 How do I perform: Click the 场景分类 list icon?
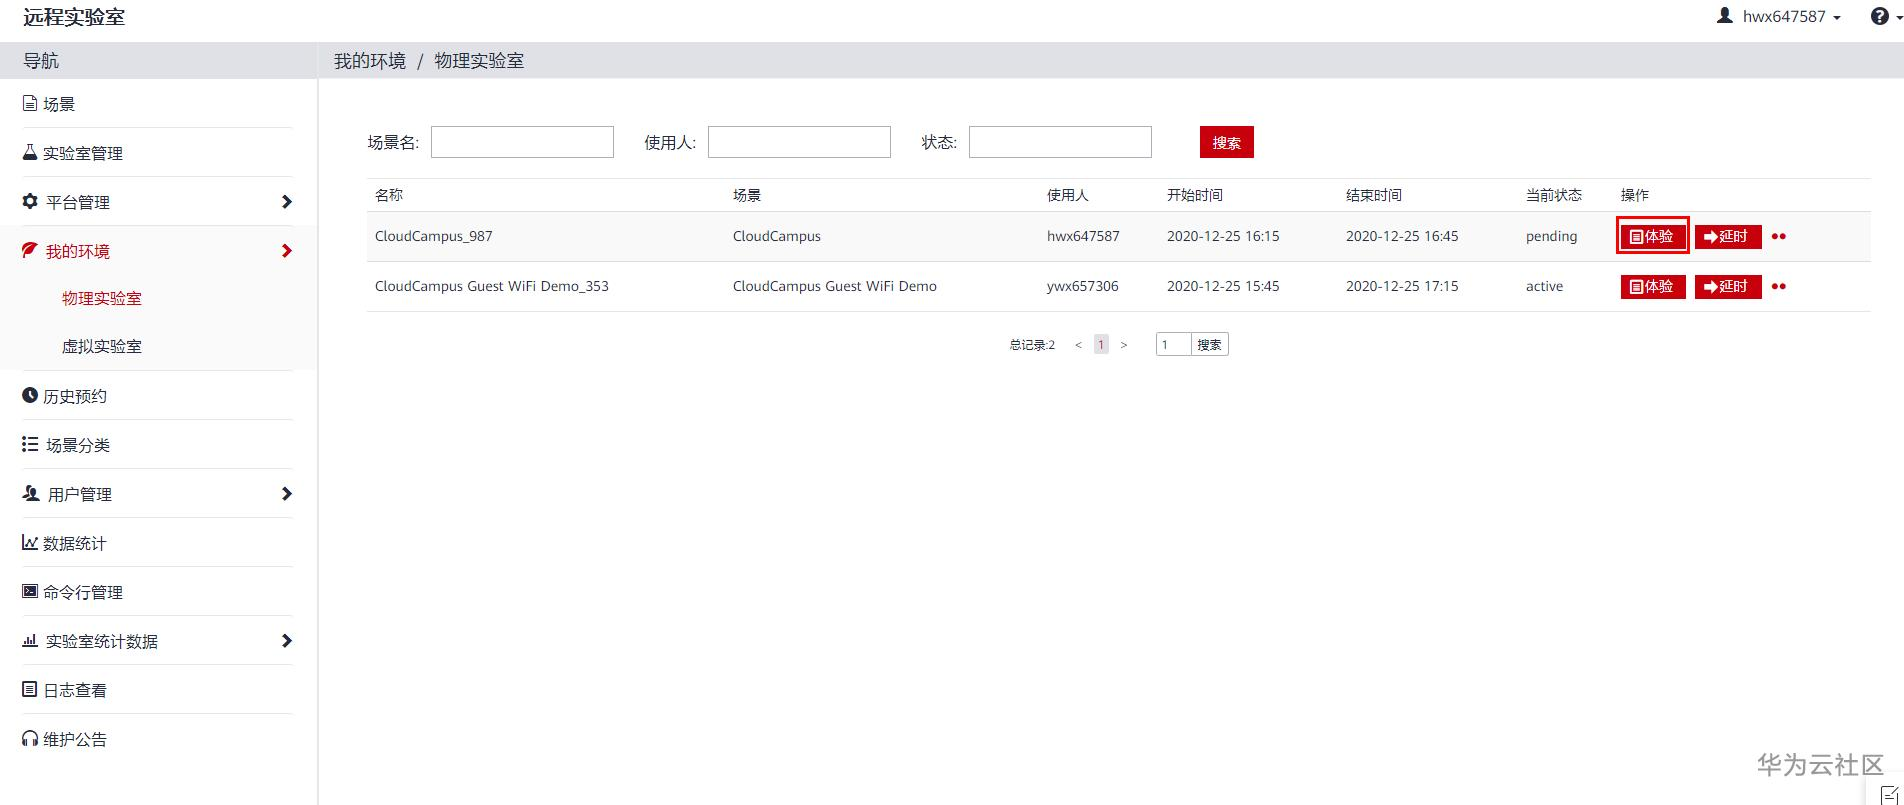(x=30, y=444)
